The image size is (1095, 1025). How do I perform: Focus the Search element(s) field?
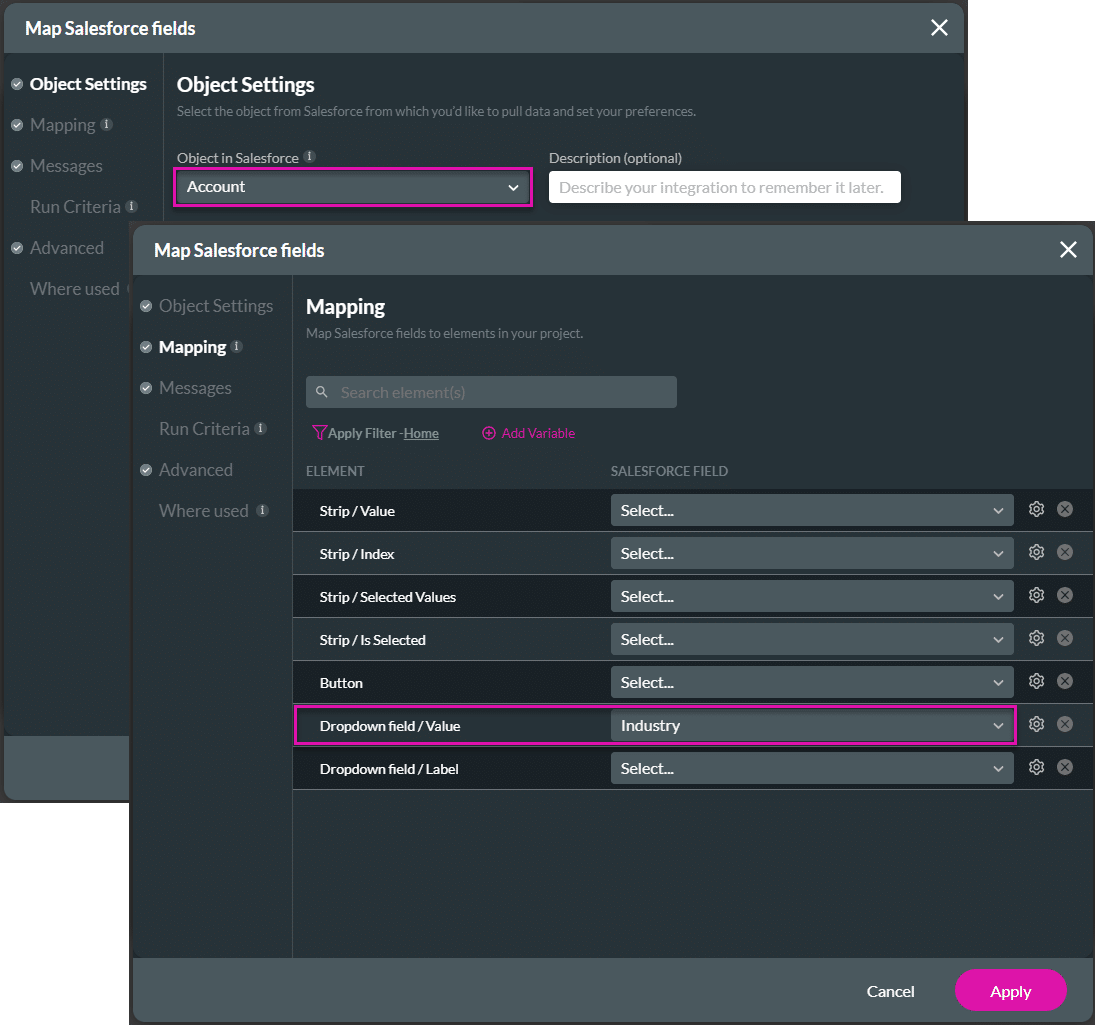click(491, 392)
